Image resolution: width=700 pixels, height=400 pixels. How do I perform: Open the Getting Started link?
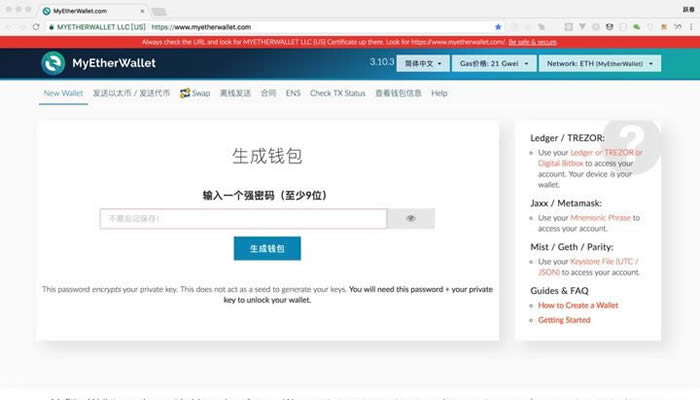click(x=564, y=320)
